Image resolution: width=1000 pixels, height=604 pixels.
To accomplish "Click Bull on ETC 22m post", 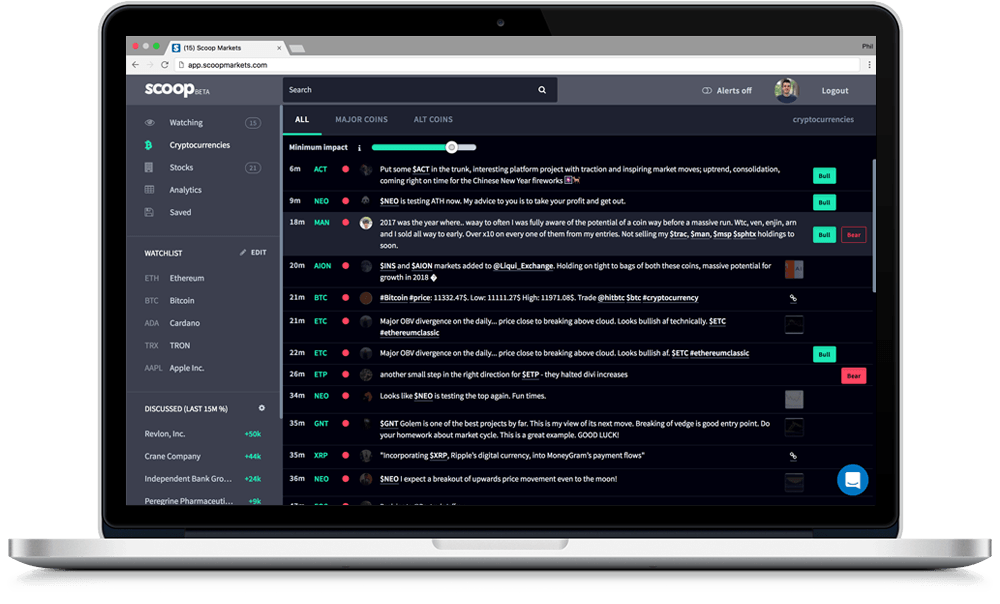I will [x=824, y=354].
